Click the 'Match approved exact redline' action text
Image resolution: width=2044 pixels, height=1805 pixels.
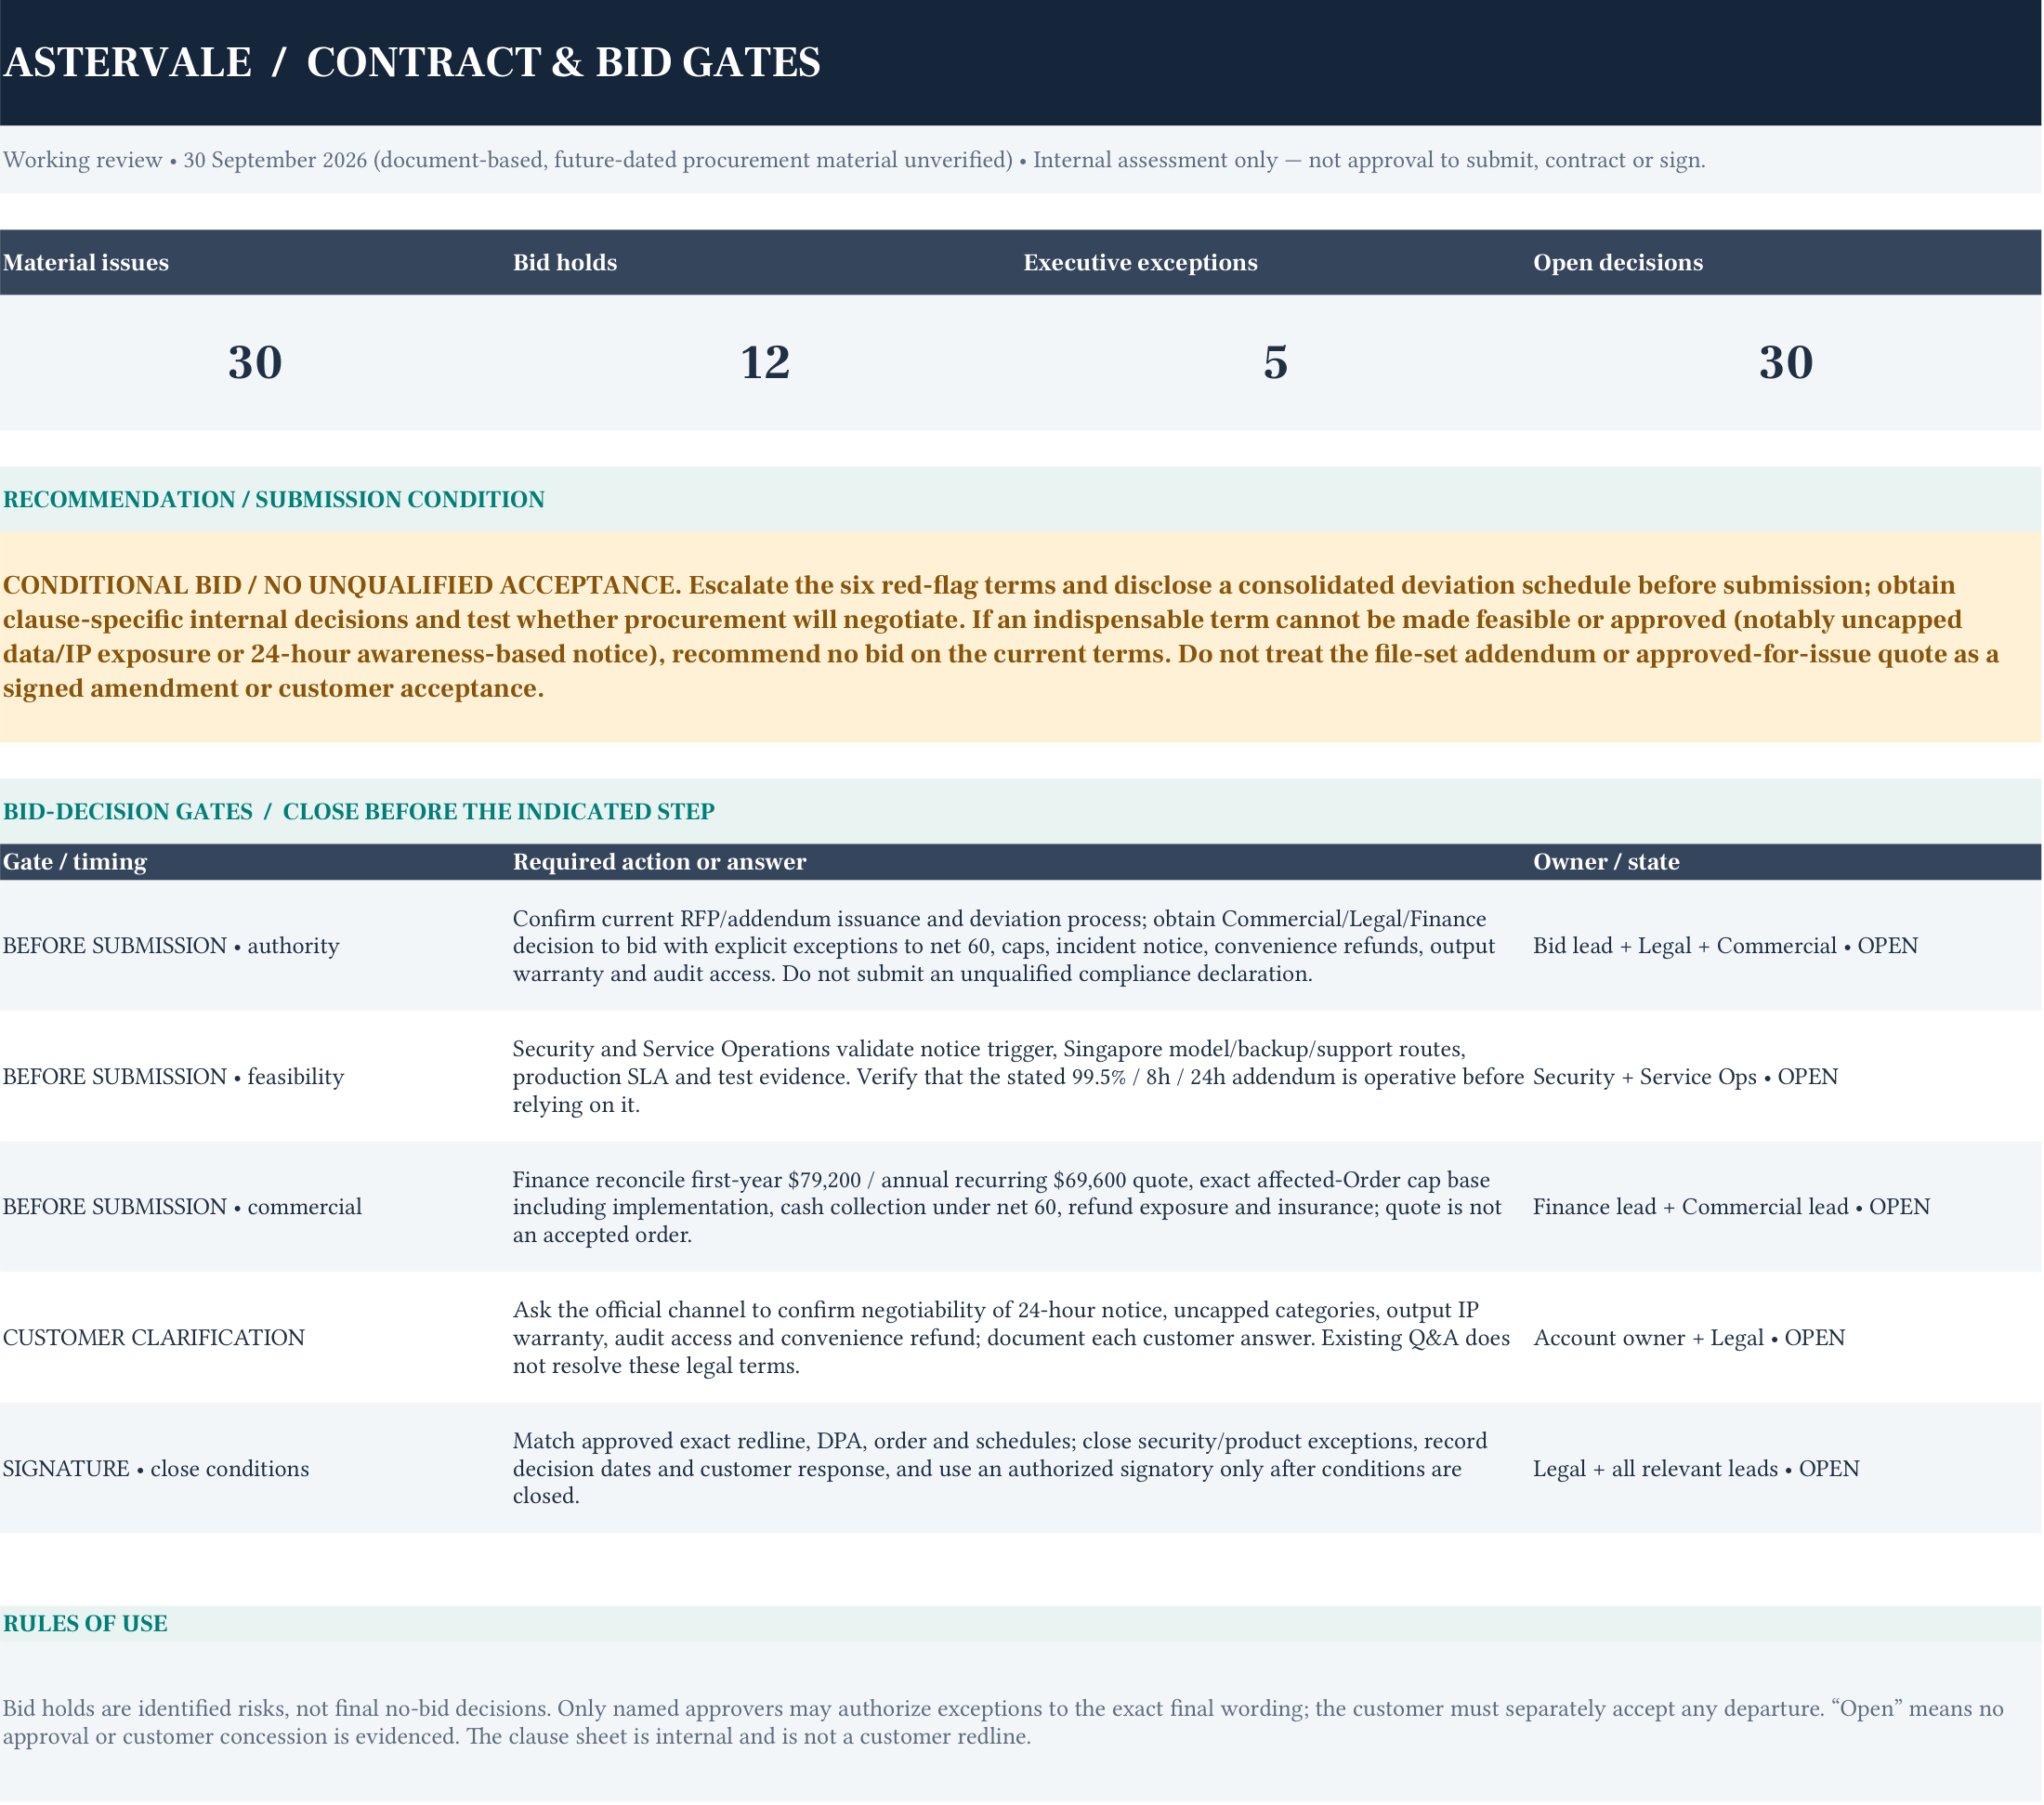point(1000,1469)
